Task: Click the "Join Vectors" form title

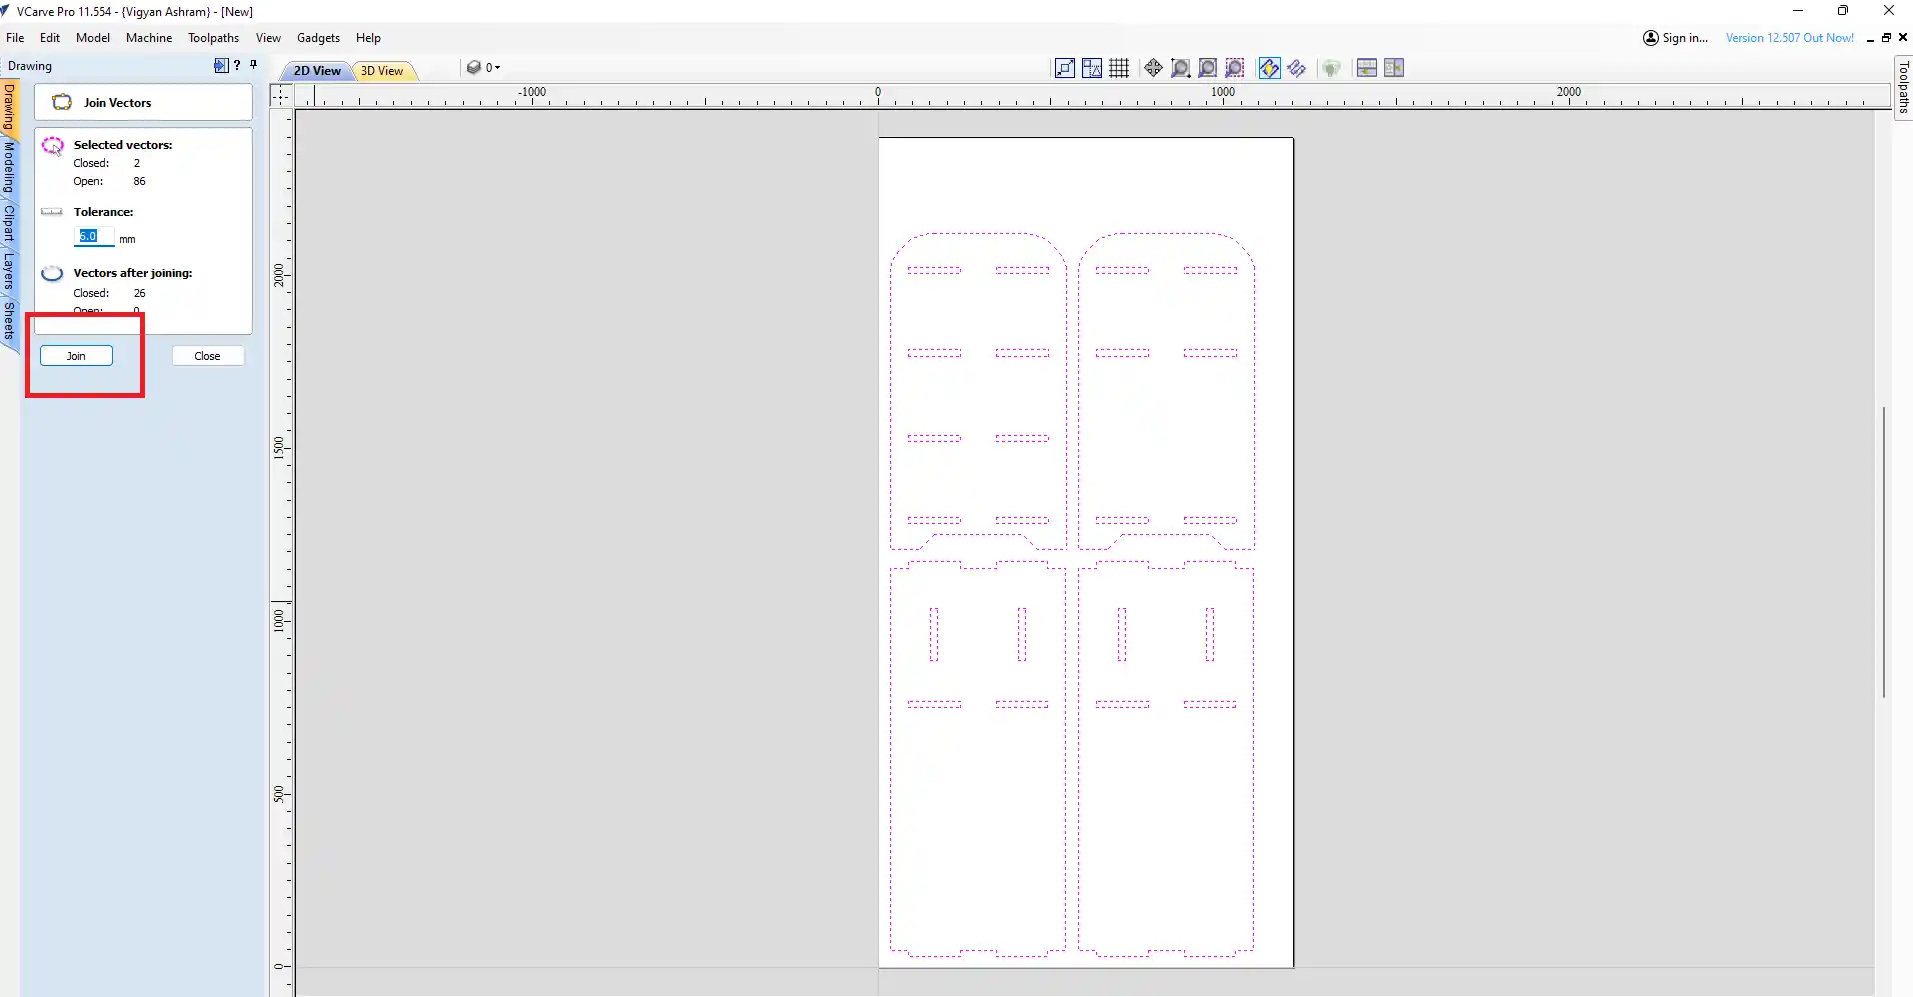Action: coord(118,103)
